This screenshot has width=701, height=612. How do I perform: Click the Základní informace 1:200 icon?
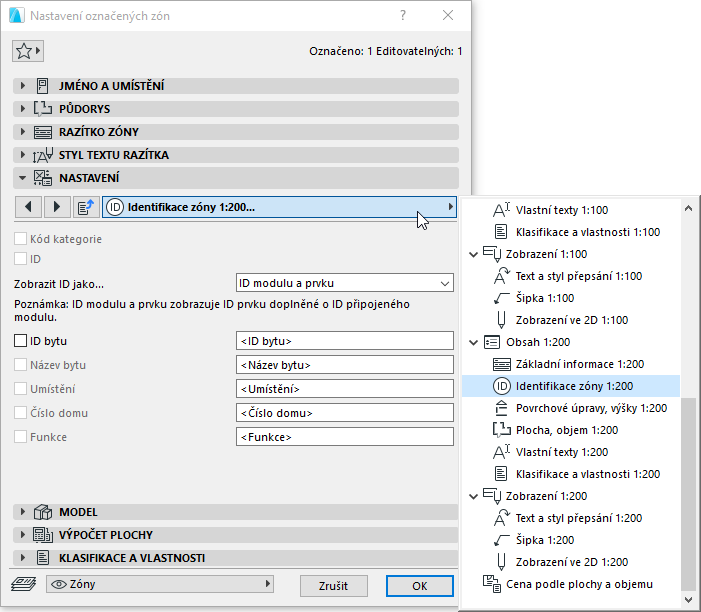point(501,364)
